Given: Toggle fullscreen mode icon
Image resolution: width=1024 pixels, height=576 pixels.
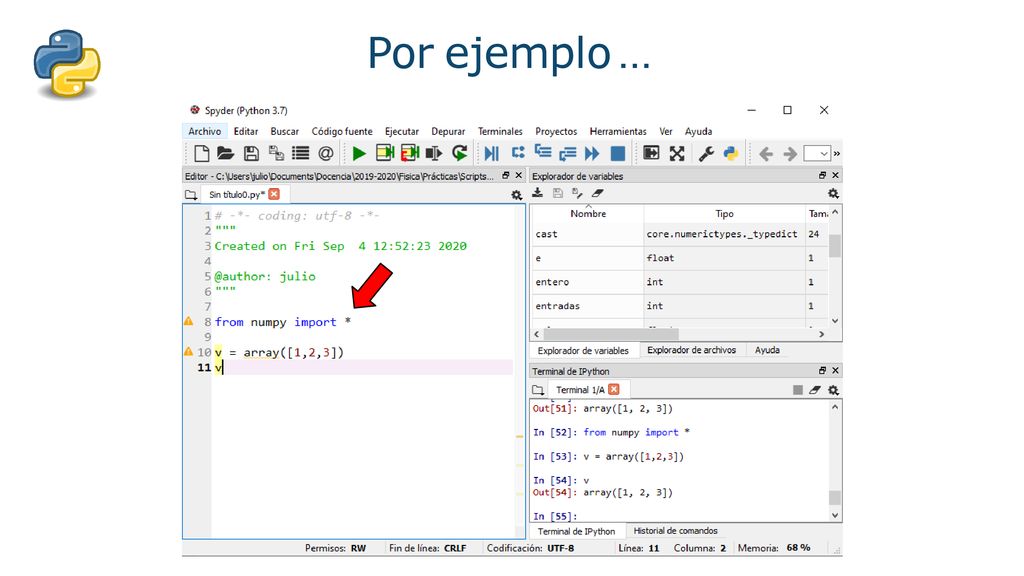Looking at the screenshot, I should 677,153.
